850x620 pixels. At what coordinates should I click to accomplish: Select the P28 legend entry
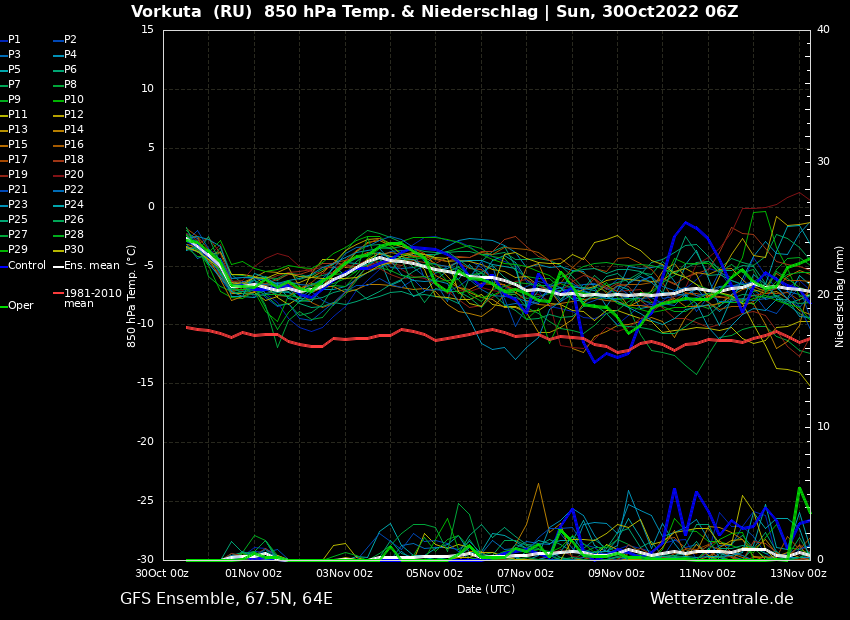[73, 235]
